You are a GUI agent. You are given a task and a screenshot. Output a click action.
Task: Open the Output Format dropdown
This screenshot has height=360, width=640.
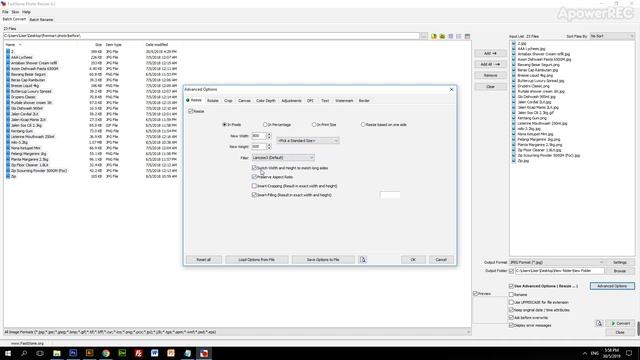click(557, 262)
